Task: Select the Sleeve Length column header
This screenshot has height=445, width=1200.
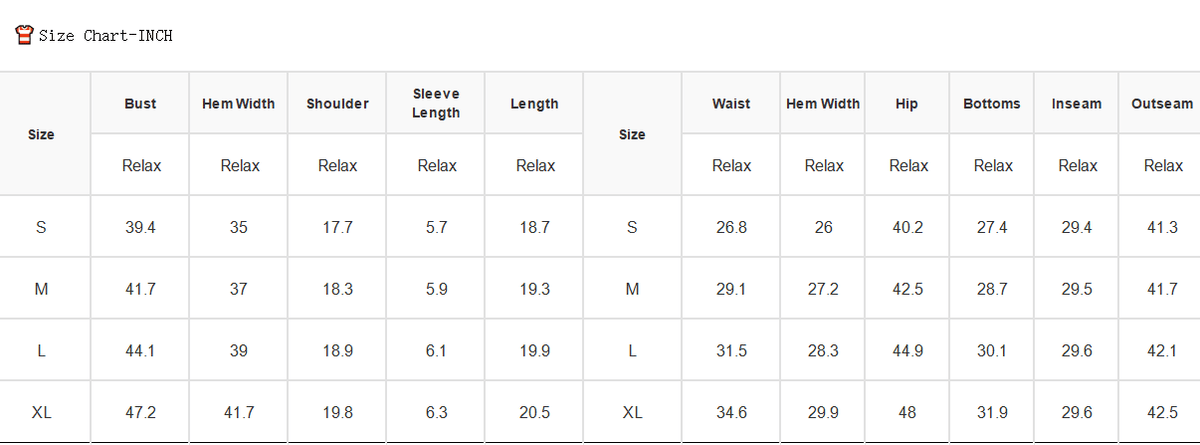Action: point(436,103)
